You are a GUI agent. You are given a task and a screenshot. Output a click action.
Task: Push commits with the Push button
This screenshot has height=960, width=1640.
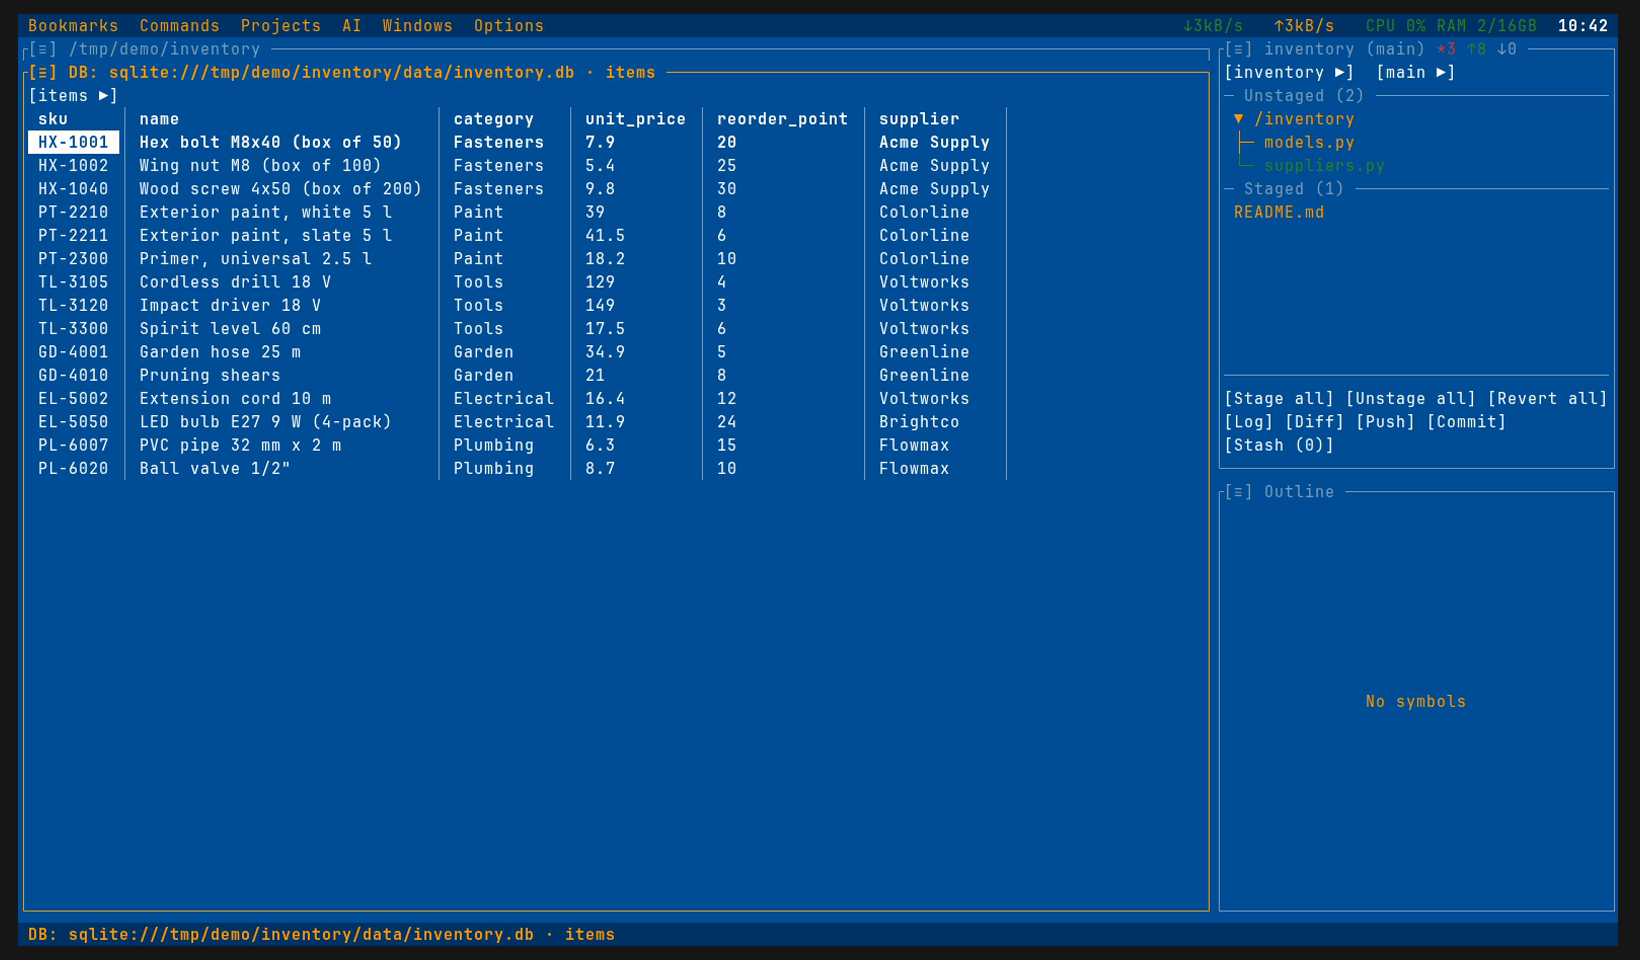pos(1385,422)
